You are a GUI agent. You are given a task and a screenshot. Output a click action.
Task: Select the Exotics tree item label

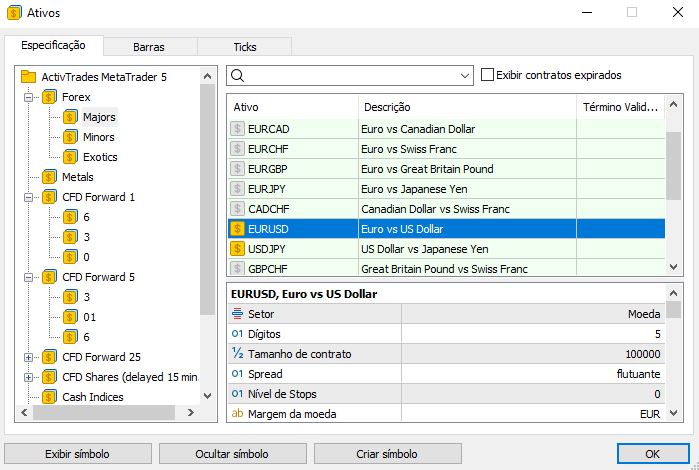(100, 157)
